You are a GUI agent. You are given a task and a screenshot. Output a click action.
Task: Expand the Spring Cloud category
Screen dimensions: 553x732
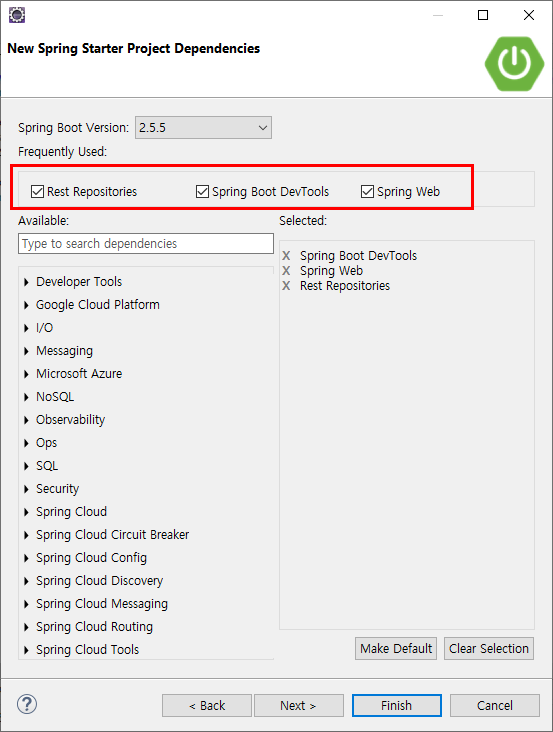(x=26, y=512)
